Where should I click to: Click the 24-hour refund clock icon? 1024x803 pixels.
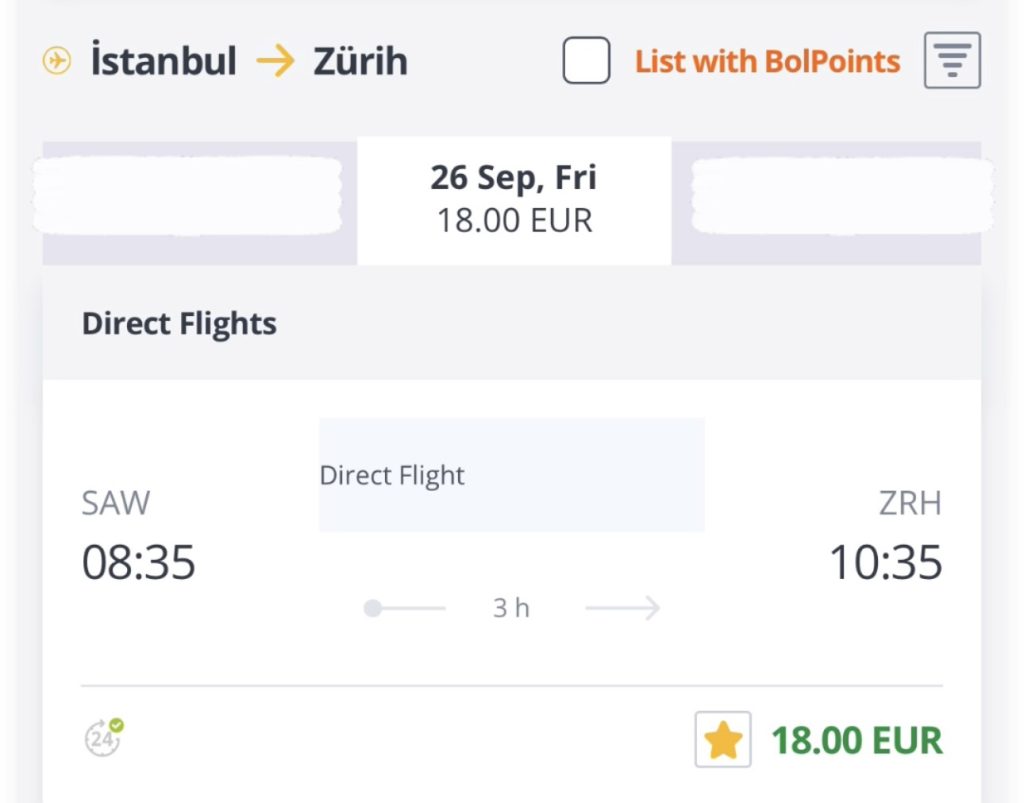103,738
